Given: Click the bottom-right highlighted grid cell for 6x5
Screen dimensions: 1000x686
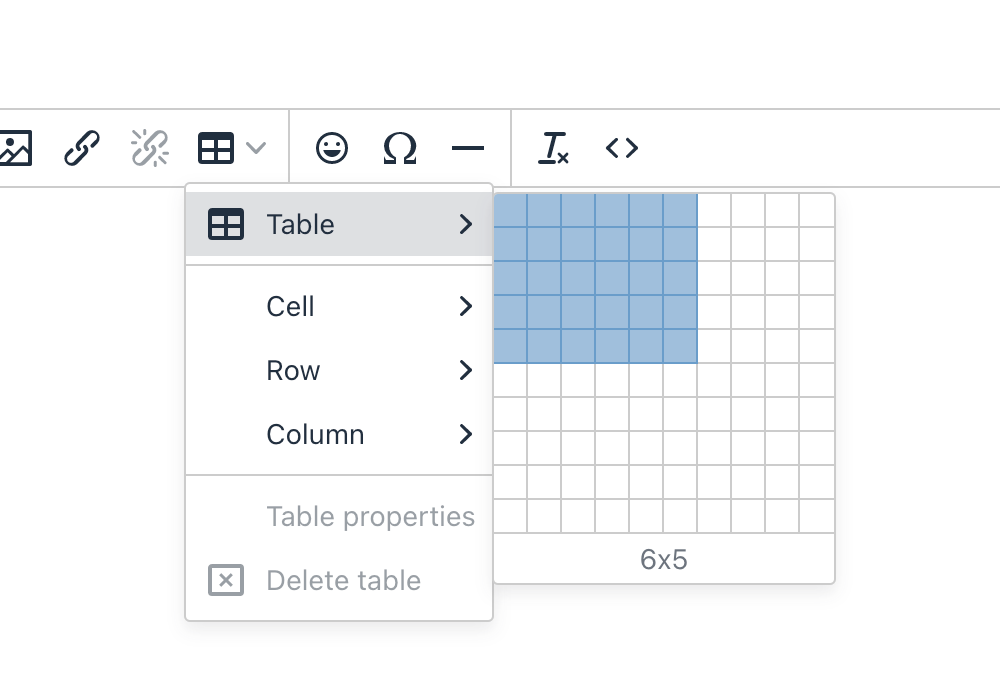Looking at the screenshot, I should pyautogui.click(x=680, y=346).
